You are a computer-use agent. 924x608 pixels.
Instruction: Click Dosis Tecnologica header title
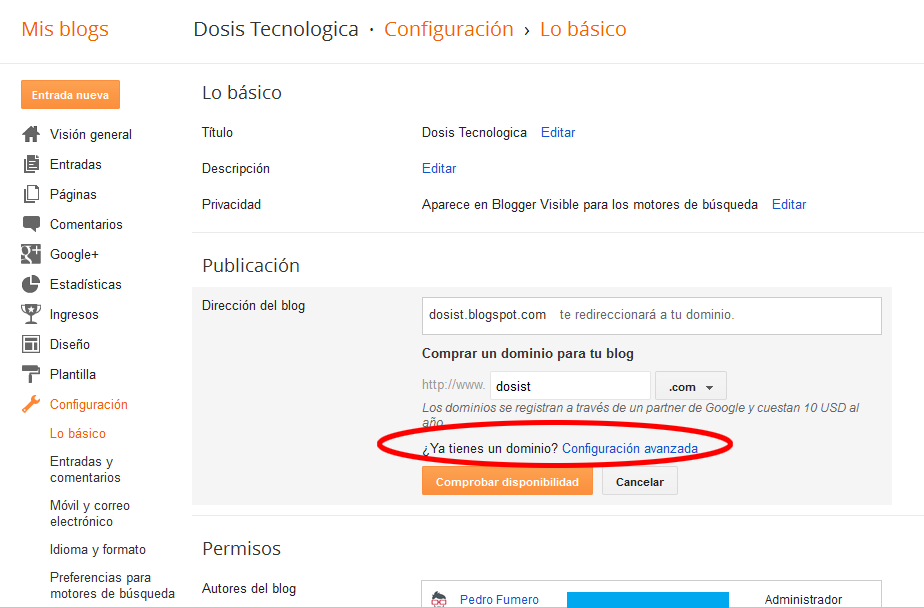pos(276,29)
